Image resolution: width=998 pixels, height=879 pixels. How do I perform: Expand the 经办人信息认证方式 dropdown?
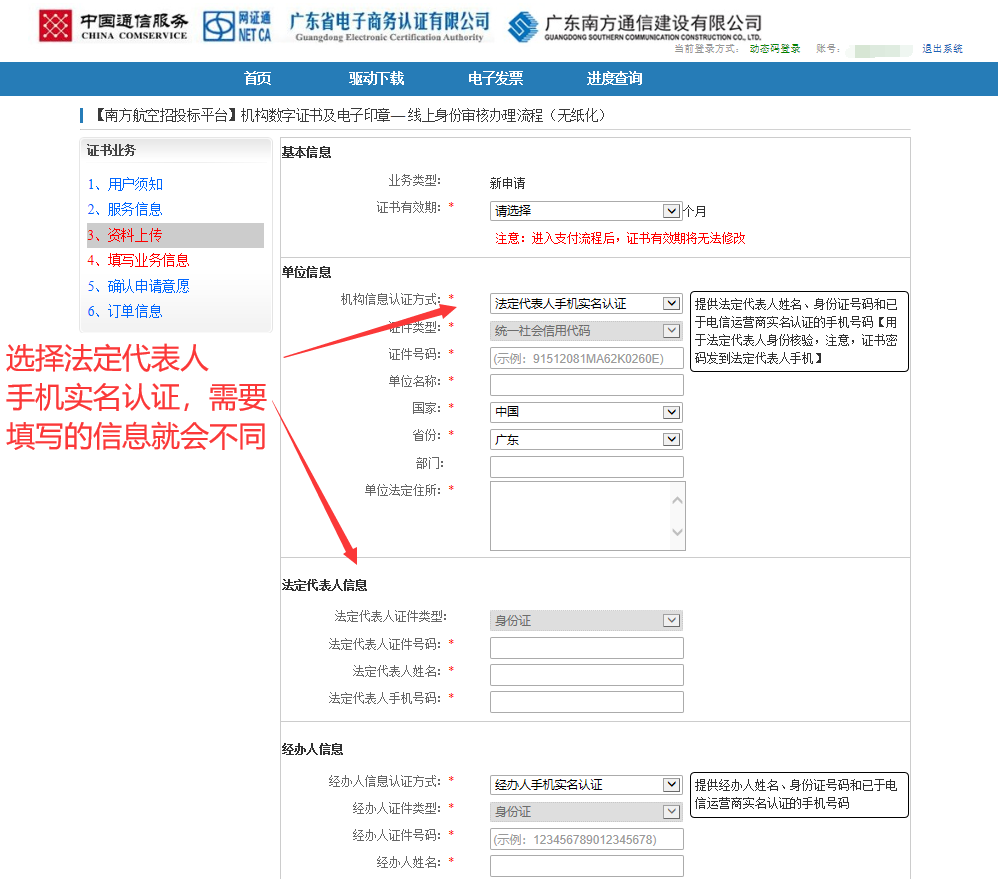(x=585, y=785)
